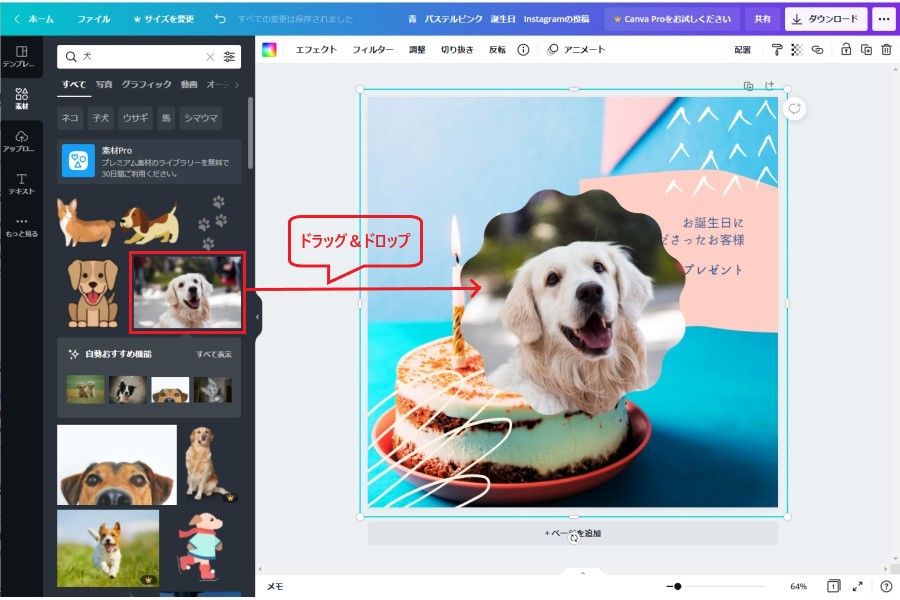Open the transparency checkerboard icon

[x=797, y=49]
